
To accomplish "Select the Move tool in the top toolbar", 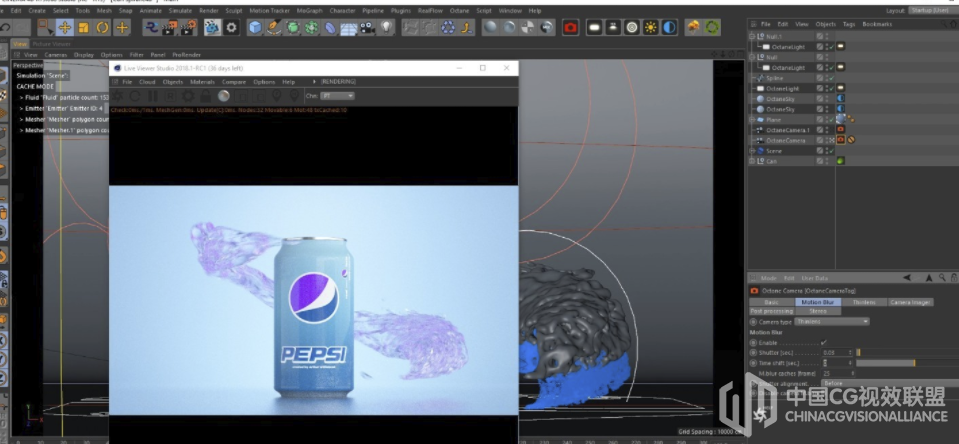I will point(64,28).
